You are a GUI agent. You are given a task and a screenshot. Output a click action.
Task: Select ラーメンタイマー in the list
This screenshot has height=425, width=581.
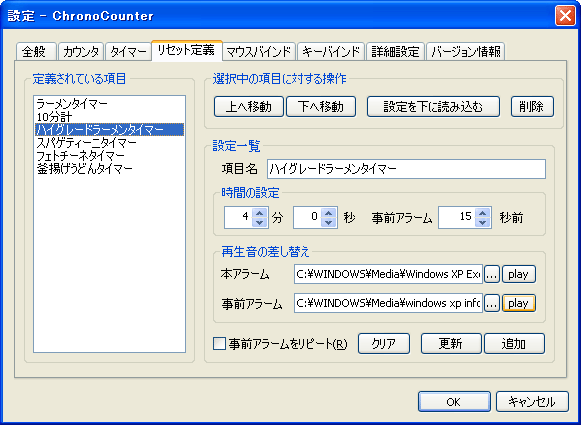109,104
